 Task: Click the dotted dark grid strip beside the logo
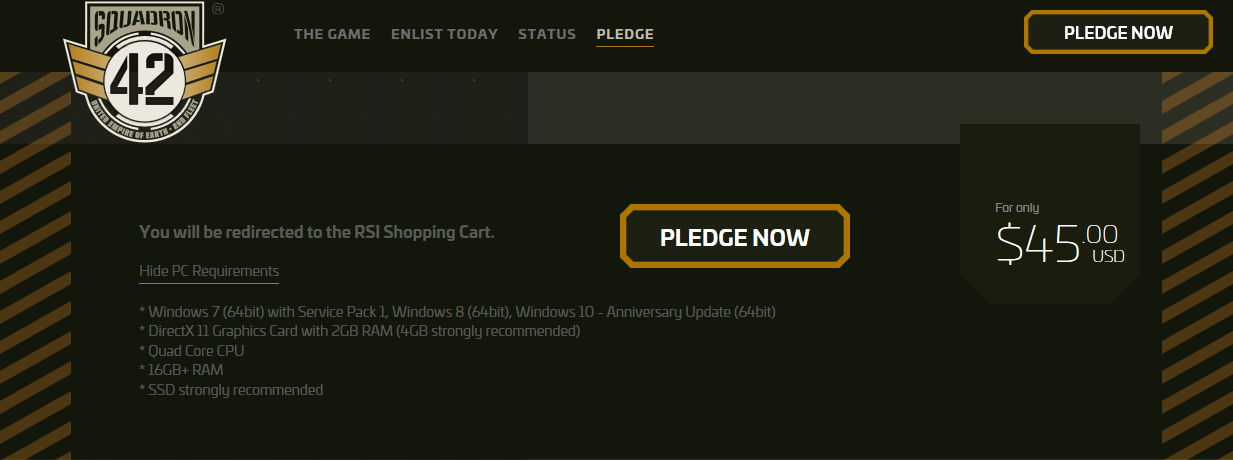tap(377, 108)
